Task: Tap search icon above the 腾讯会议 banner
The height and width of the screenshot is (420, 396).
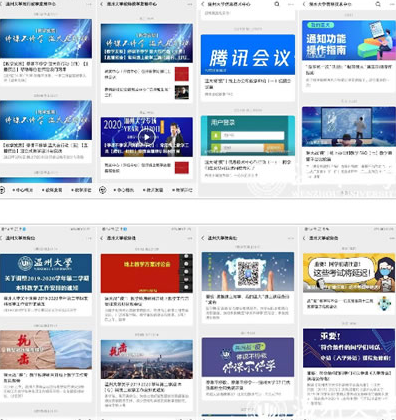Action: (277, 4)
